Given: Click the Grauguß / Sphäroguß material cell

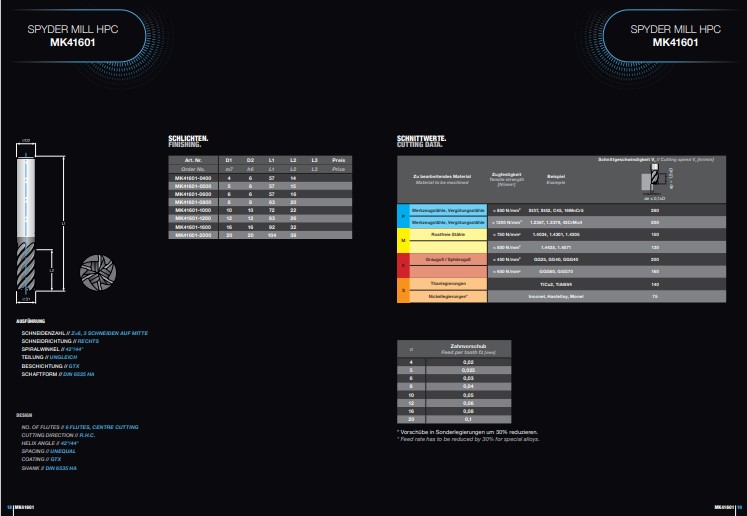Looking at the screenshot, I should (448, 260).
